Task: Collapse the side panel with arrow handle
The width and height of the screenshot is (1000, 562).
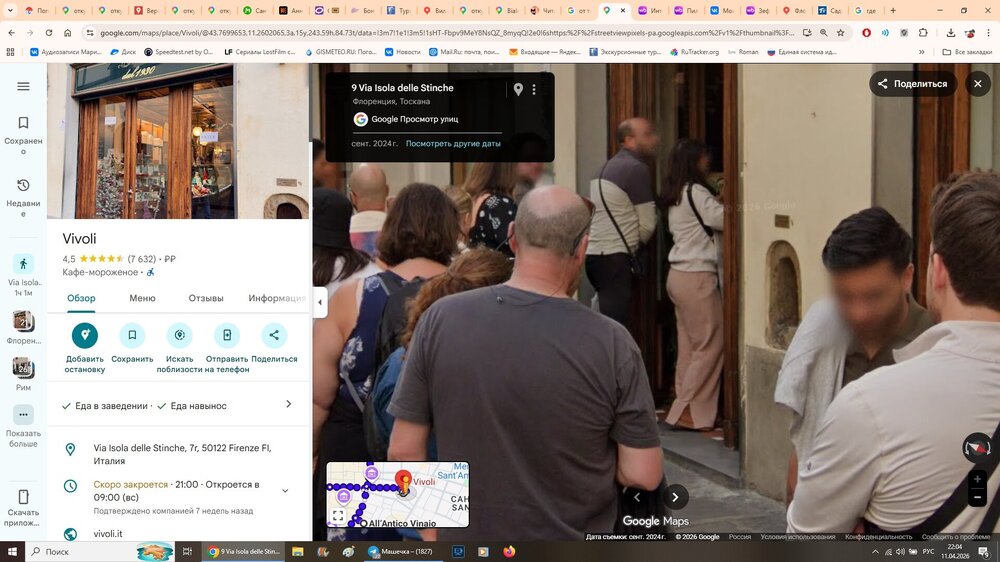Action: point(320,302)
